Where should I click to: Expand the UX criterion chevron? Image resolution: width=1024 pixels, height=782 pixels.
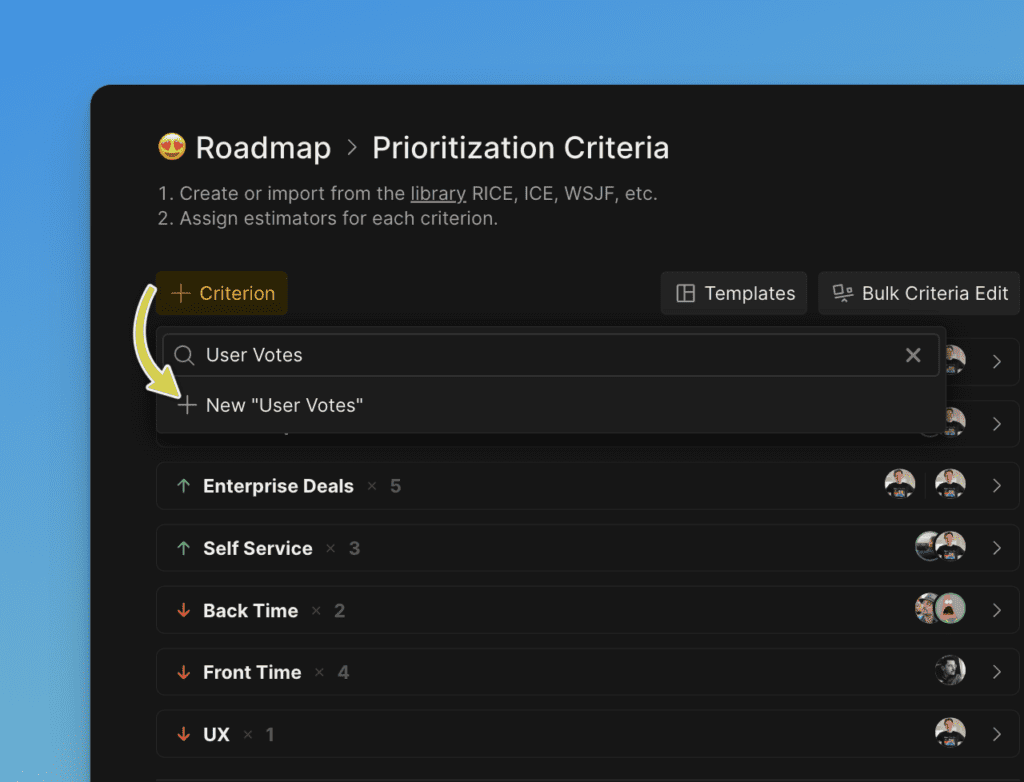(x=997, y=734)
